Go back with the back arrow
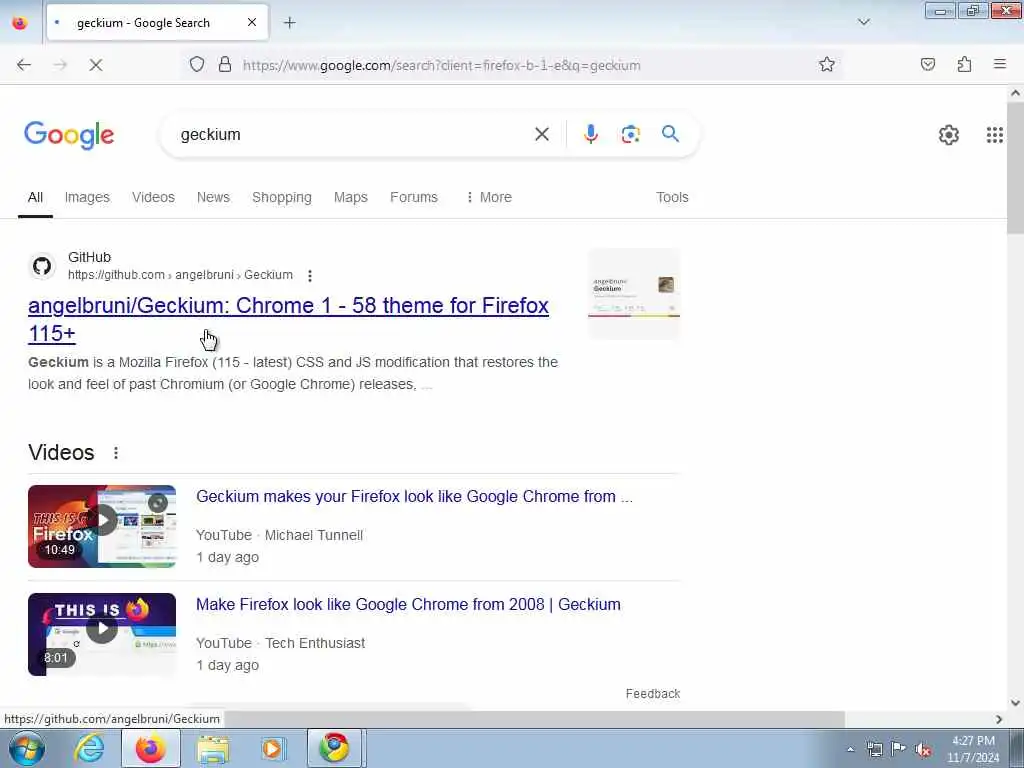Screen dimensions: 1024x768 point(24,65)
